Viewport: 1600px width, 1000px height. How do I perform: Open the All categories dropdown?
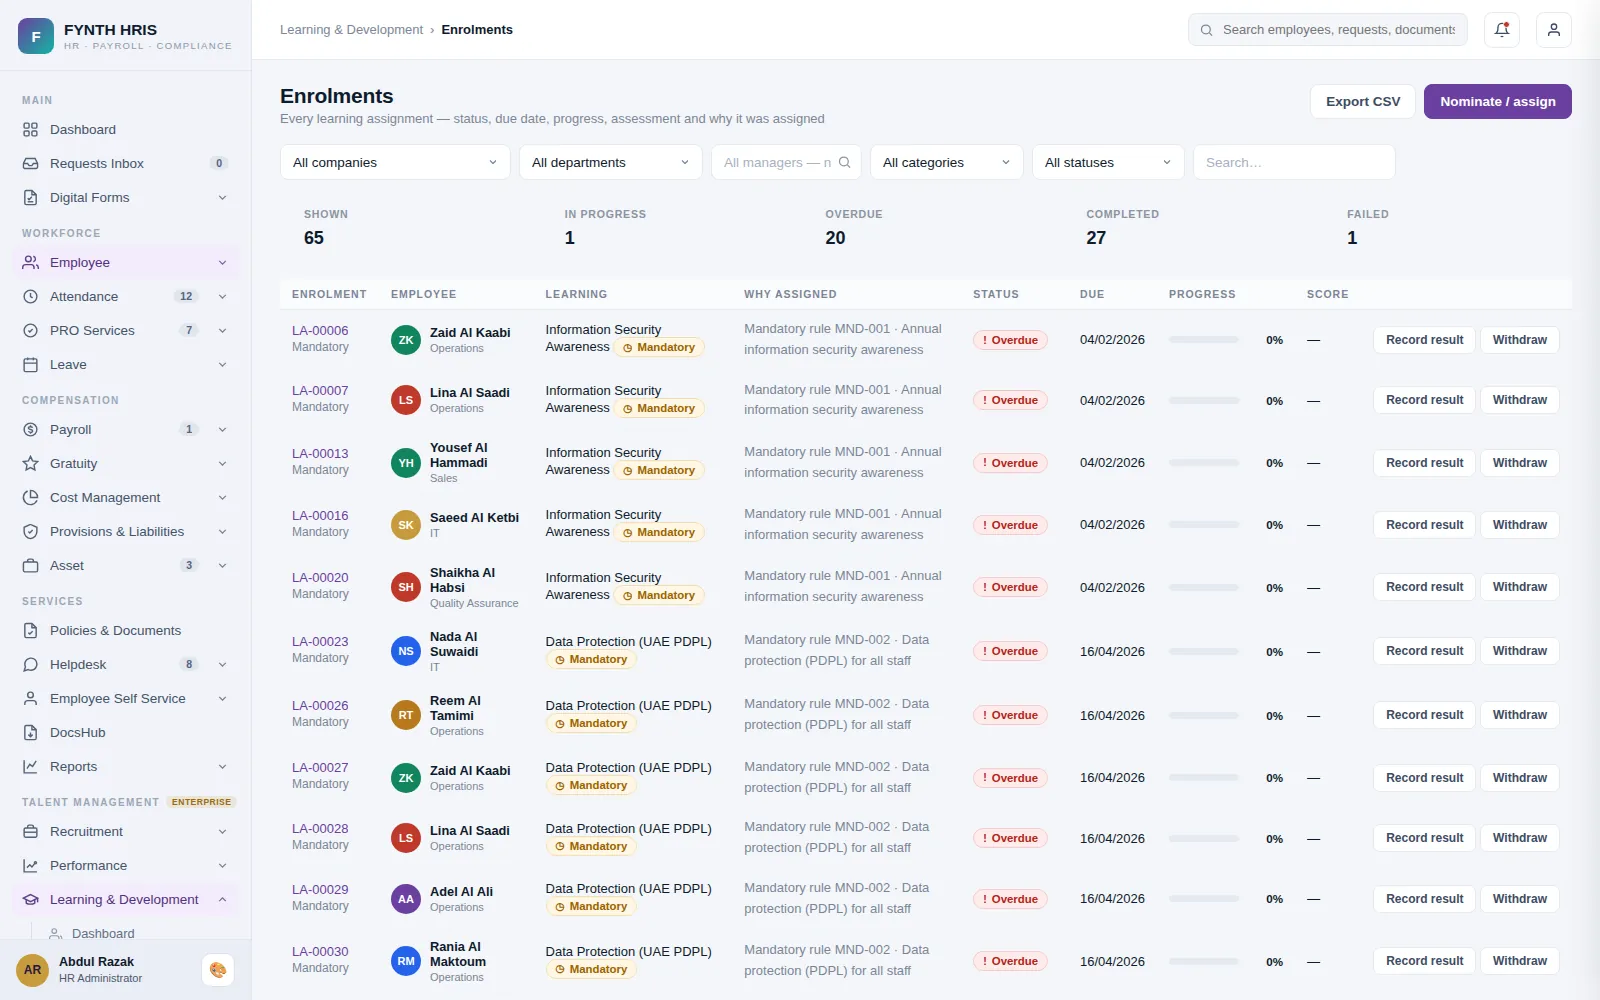coord(947,162)
